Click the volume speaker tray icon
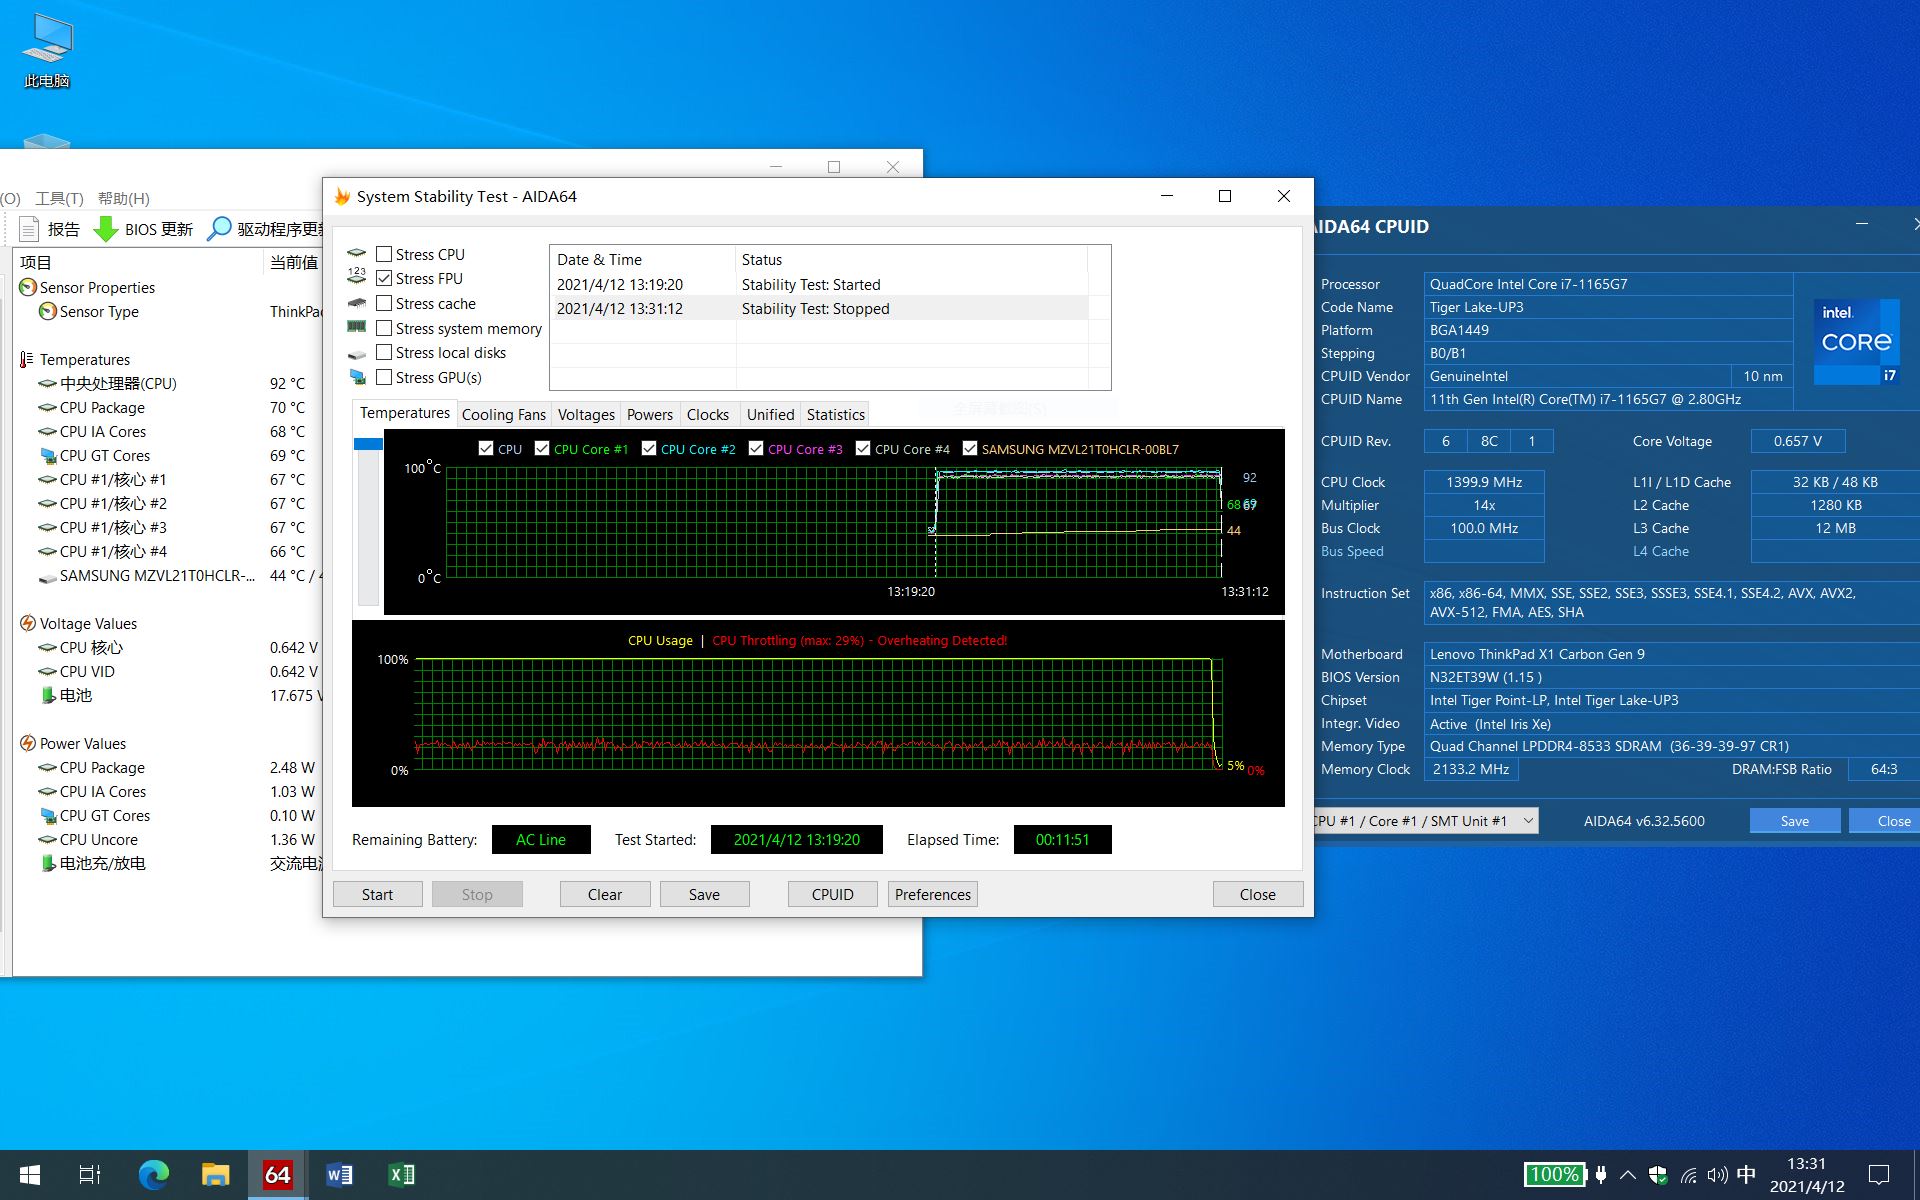The image size is (1920, 1200). (x=1717, y=1175)
